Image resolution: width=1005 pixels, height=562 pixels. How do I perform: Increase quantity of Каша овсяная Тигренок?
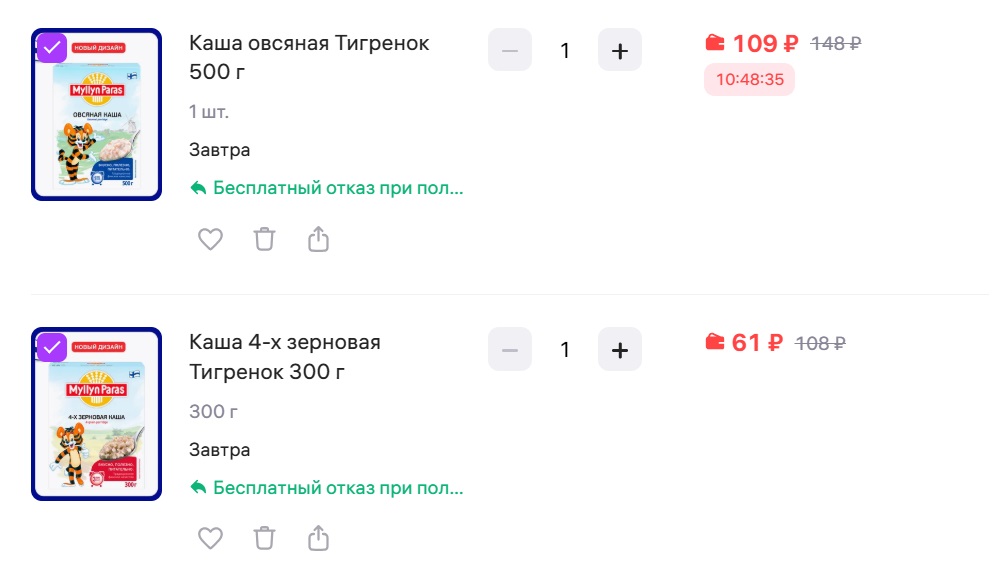(619, 50)
